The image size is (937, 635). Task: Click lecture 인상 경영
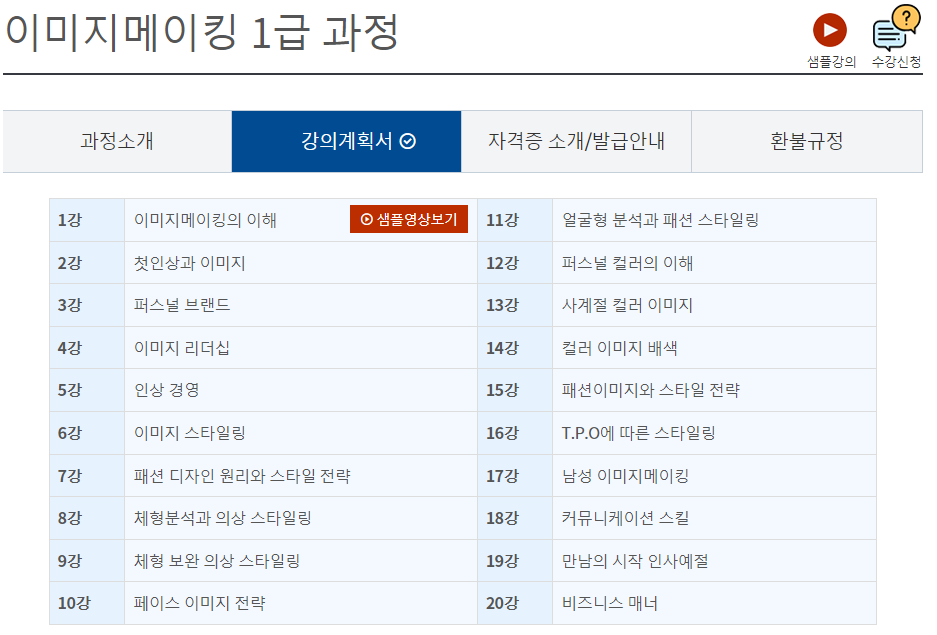(x=166, y=390)
